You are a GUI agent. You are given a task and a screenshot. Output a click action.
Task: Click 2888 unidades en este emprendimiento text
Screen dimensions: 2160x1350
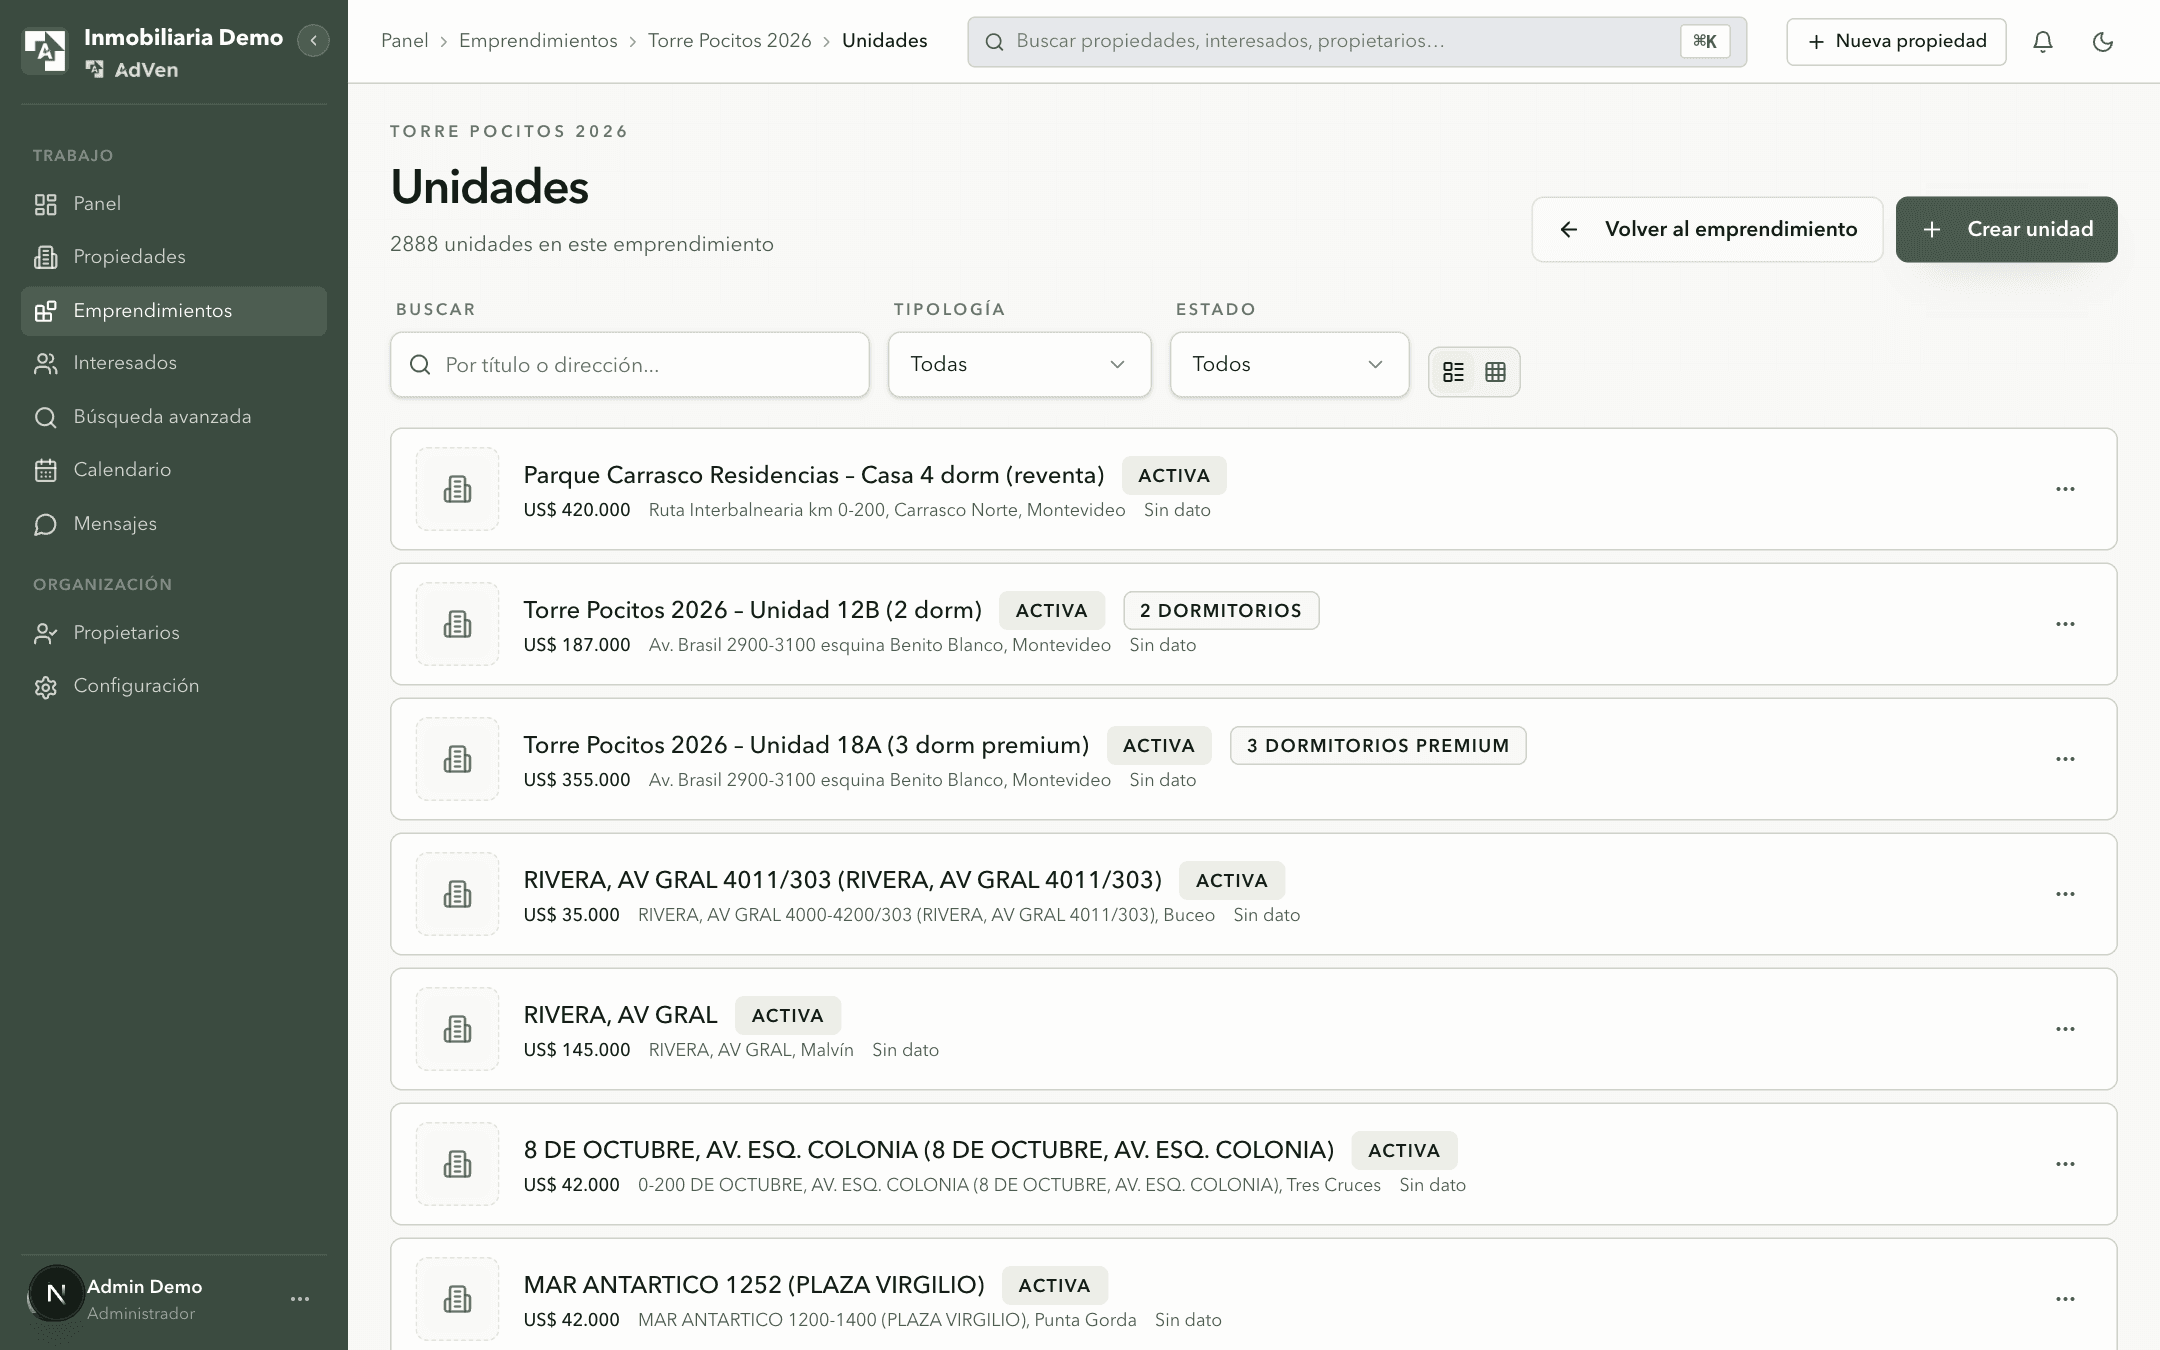(582, 244)
